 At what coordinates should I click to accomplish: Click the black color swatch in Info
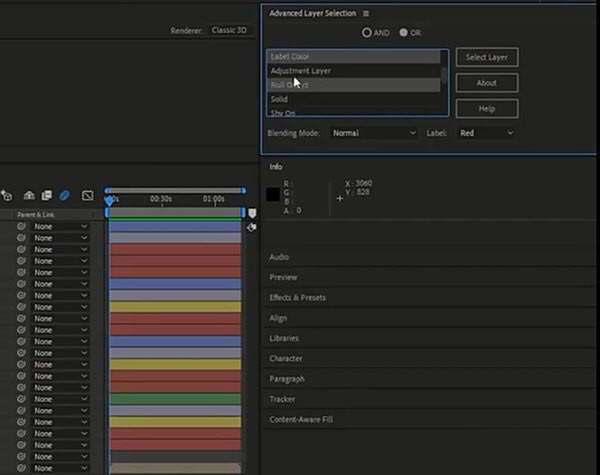tap(273, 194)
